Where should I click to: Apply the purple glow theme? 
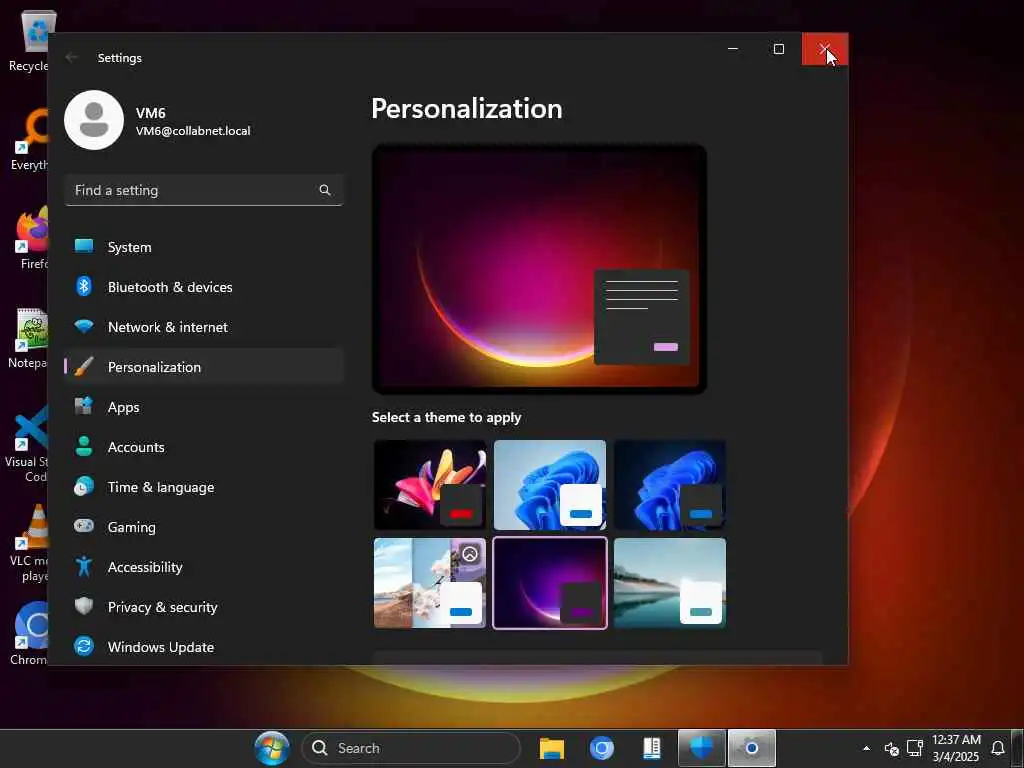(x=550, y=583)
